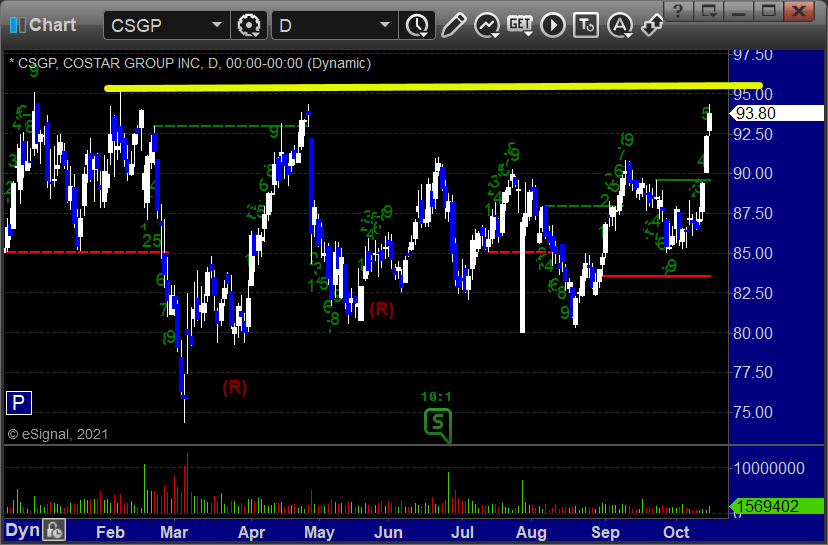Image resolution: width=828 pixels, height=545 pixels.
Task: Click the P button on the chart
Action: click(x=18, y=403)
